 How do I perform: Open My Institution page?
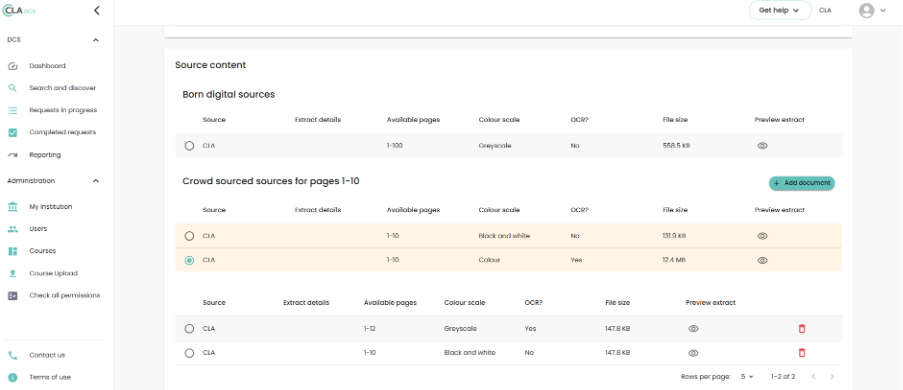51,206
